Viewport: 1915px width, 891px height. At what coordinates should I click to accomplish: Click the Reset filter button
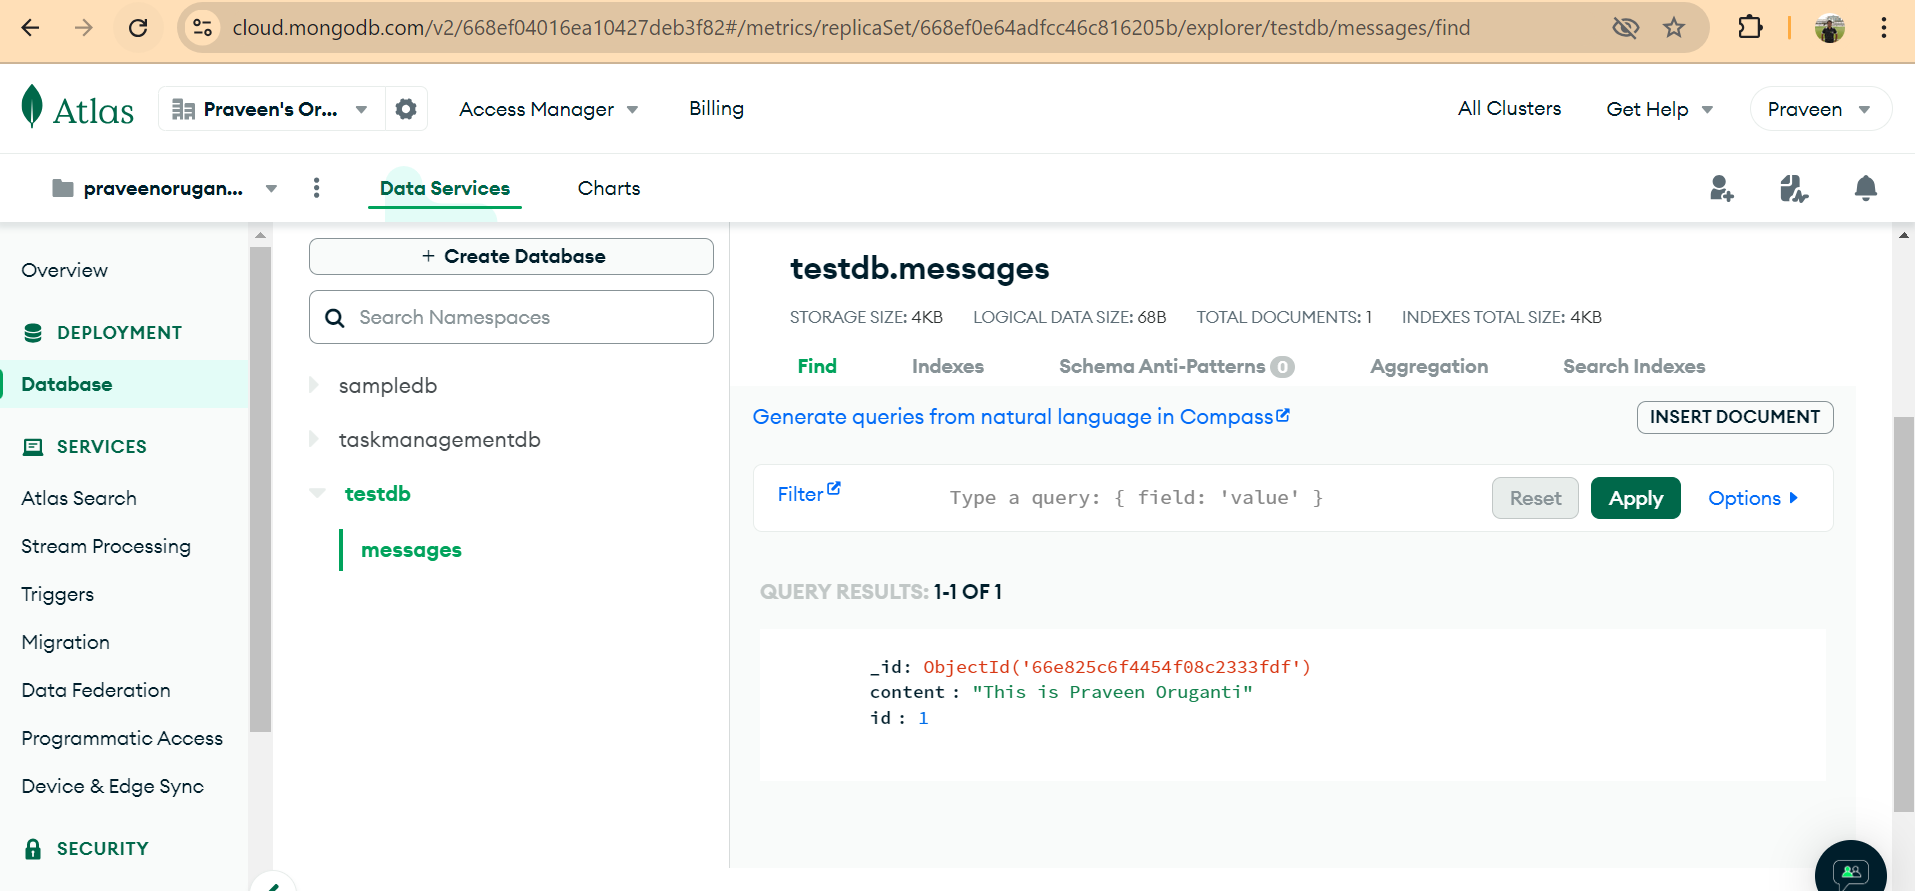click(x=1535, y=498)
